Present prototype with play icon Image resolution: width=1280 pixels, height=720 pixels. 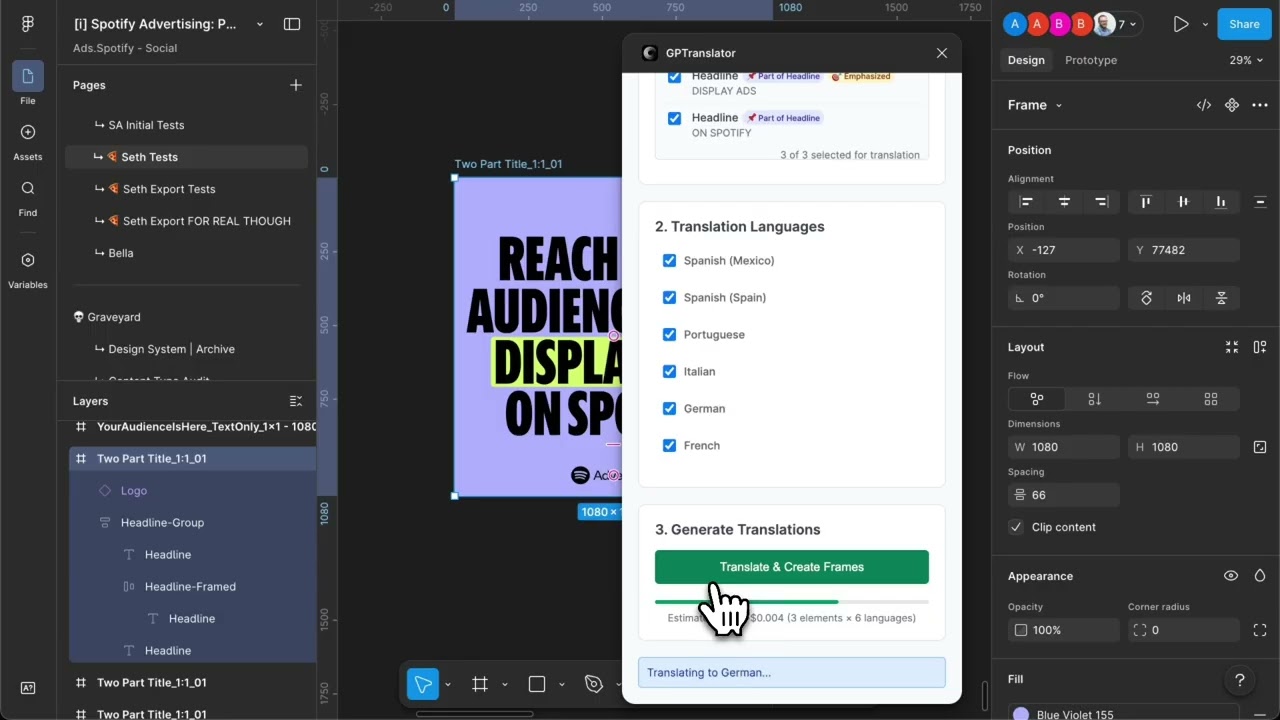tap(1181, 24)
